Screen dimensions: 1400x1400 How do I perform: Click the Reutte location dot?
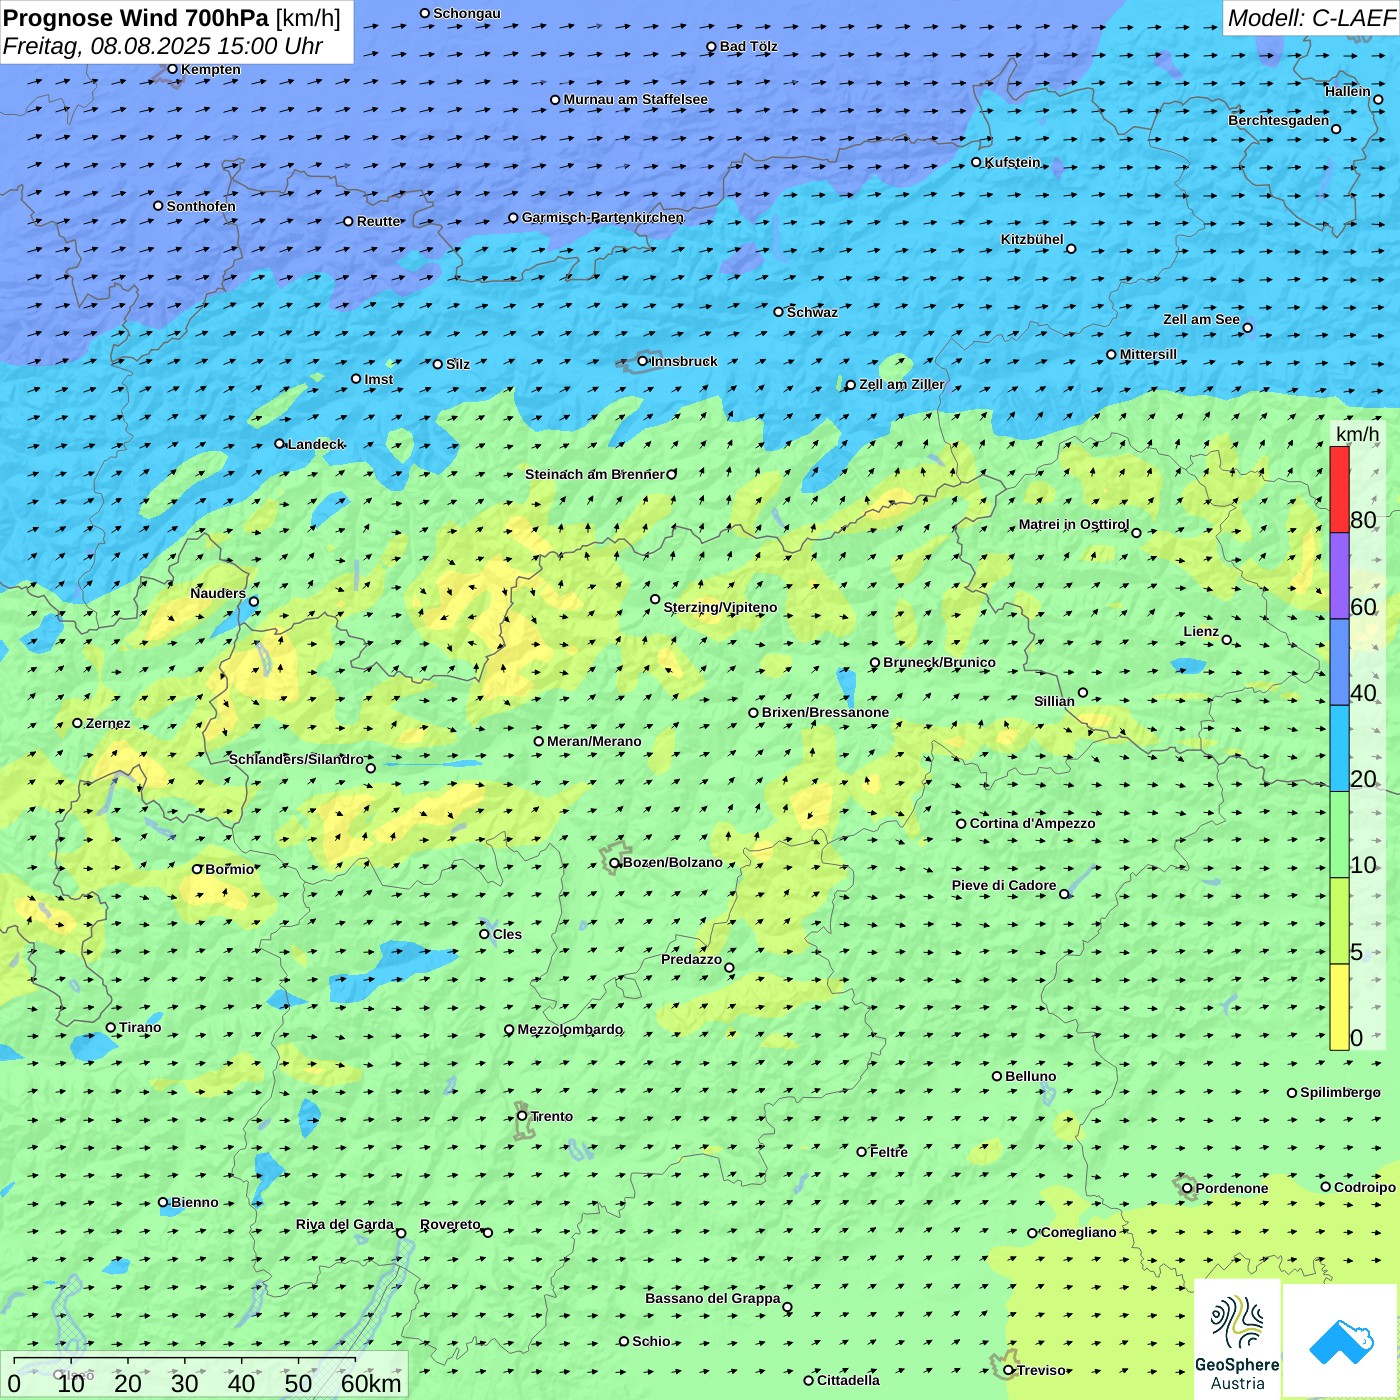point(349,221)
